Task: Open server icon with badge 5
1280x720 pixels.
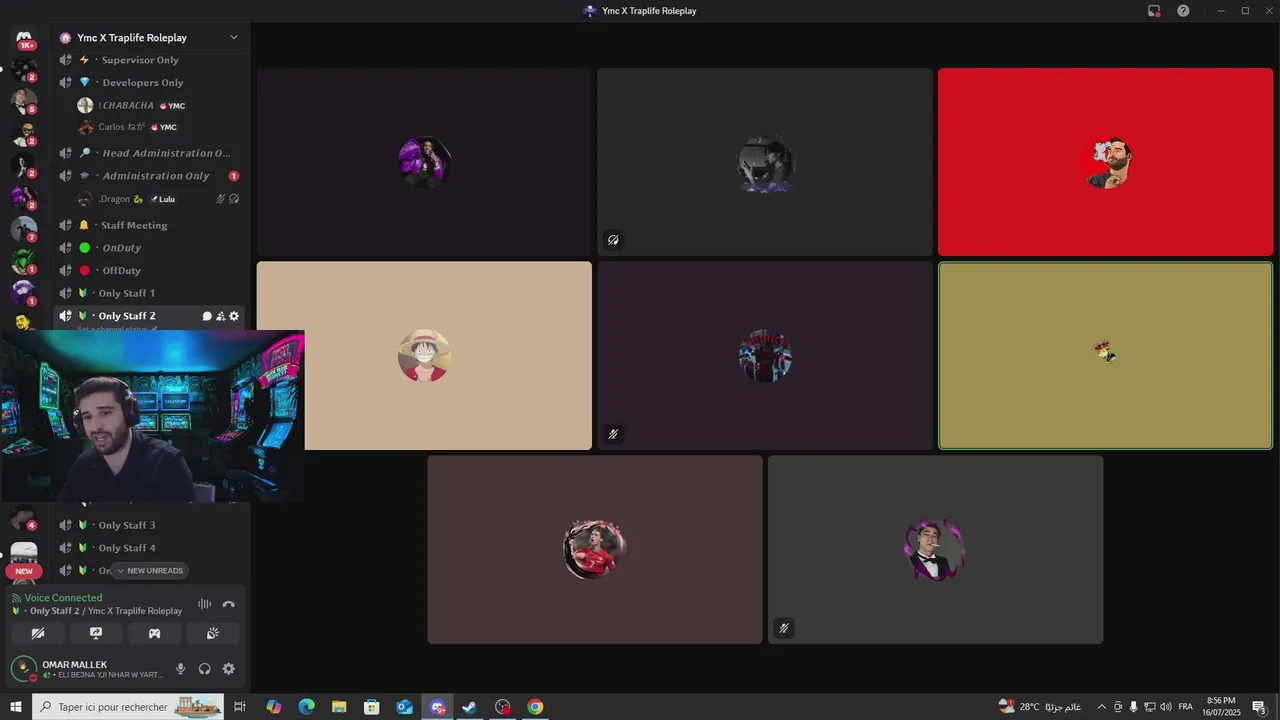Action: [x=24, y=101]
